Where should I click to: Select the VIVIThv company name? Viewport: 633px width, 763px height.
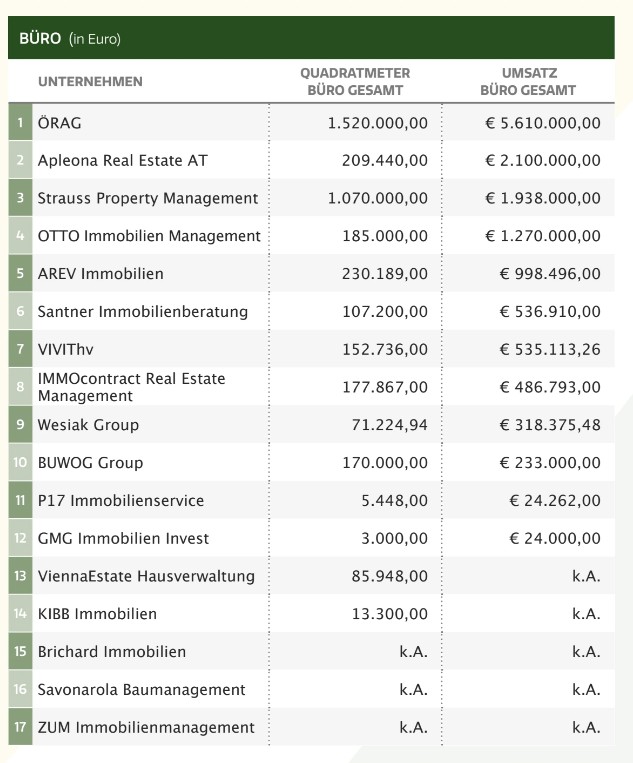tap(65, 349)
